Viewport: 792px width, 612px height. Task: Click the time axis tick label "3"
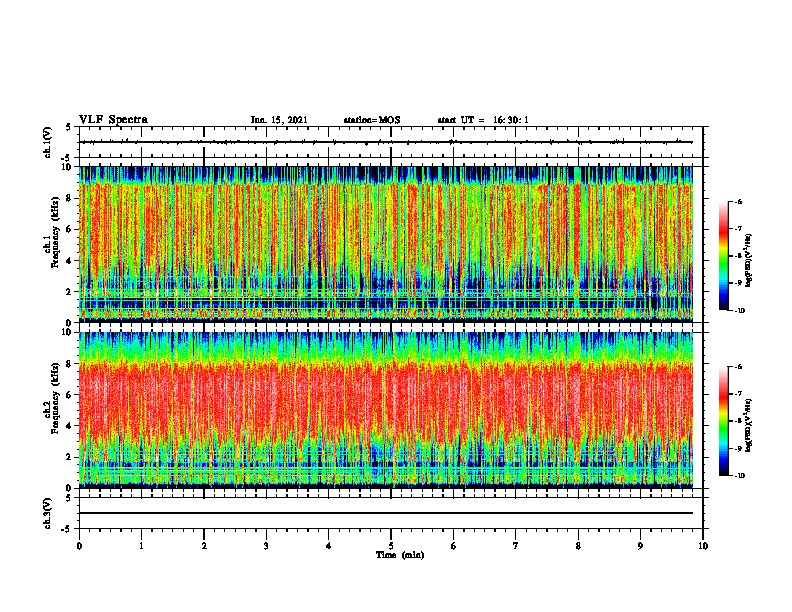266,546
